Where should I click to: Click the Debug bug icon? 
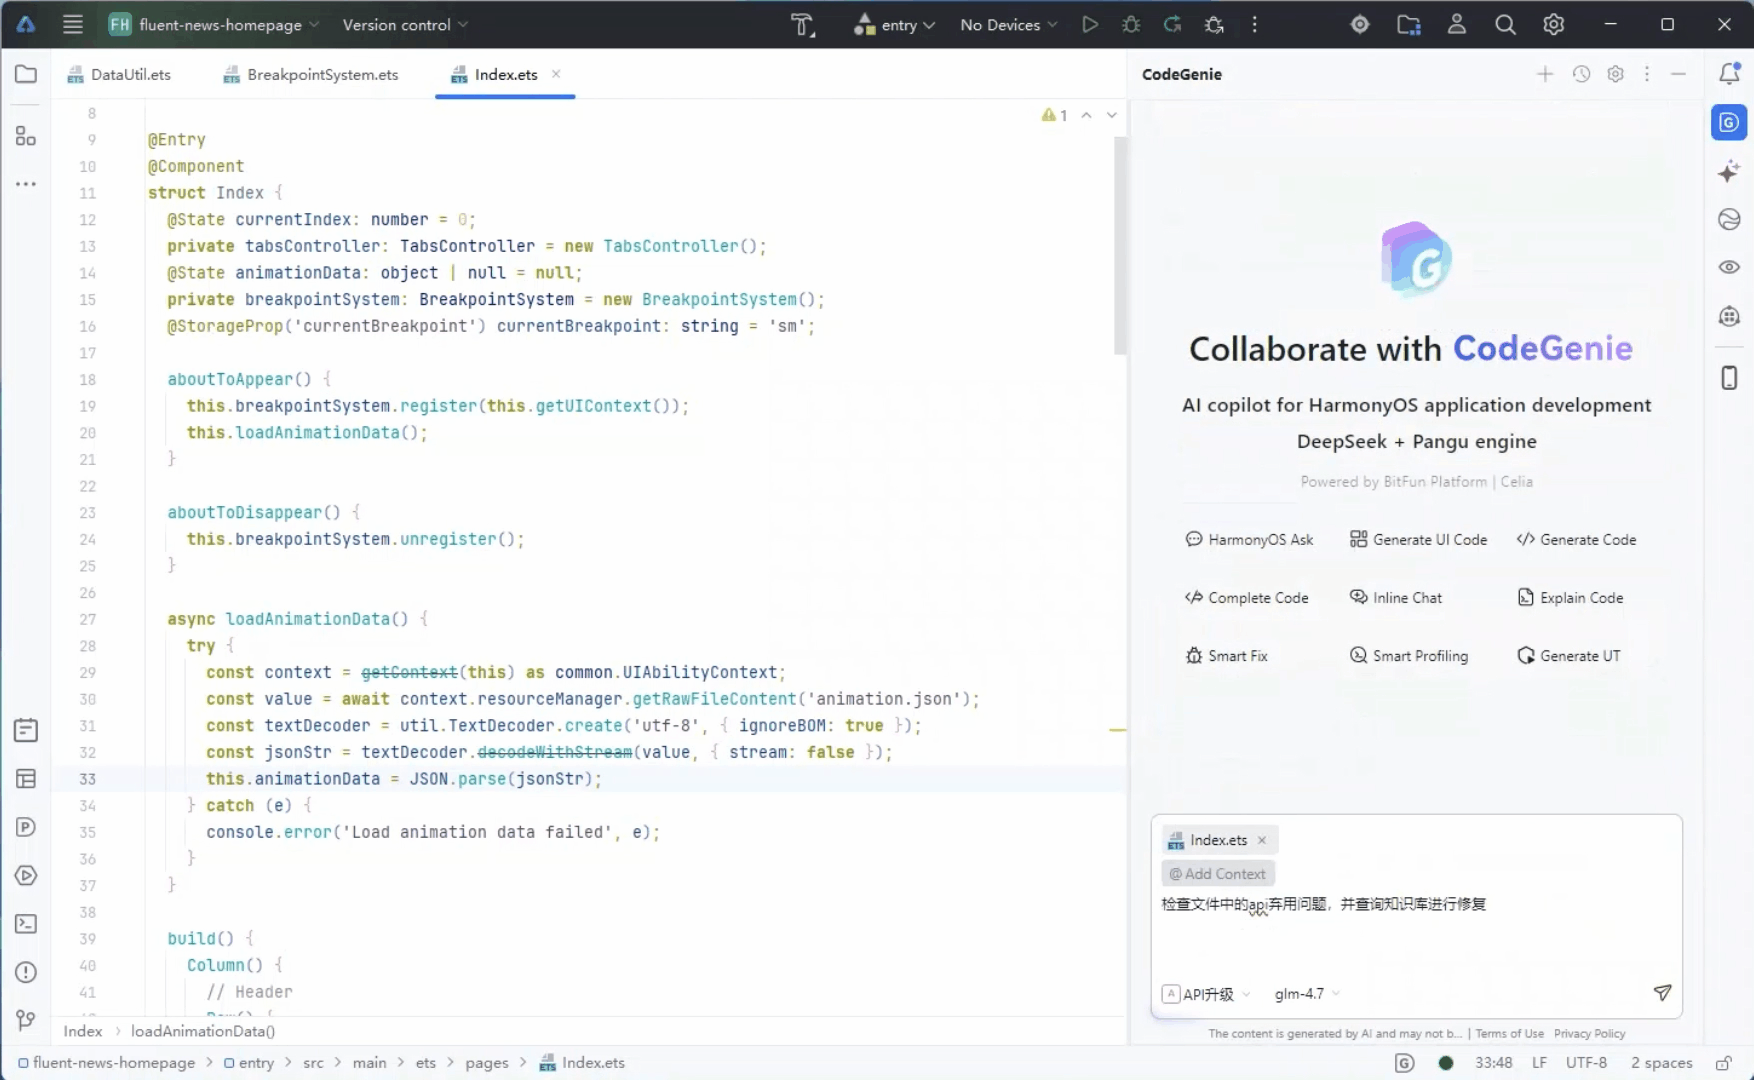pyautogui.click(x=1131, y=25)
